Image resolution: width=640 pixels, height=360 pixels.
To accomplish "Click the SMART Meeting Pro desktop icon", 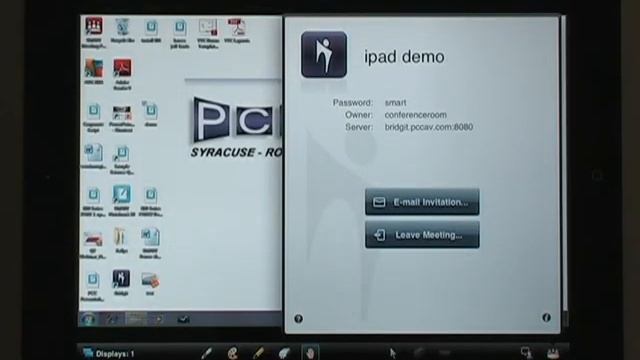I will point(93,32).
